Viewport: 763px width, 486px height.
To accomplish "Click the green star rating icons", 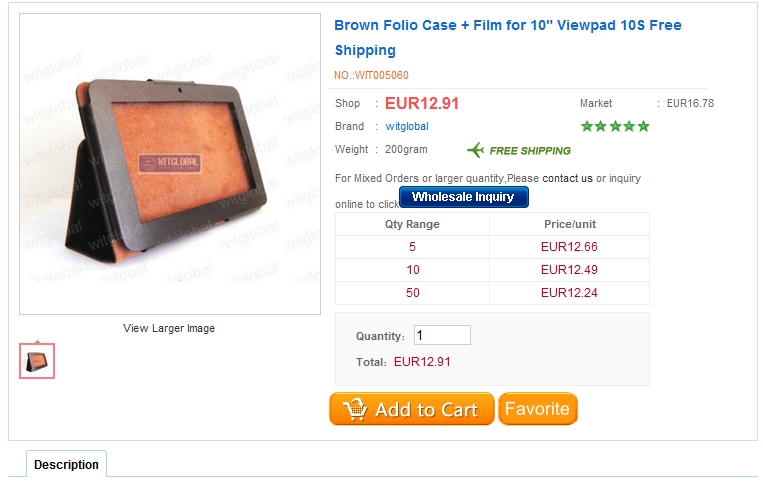I will coord(615,126).
